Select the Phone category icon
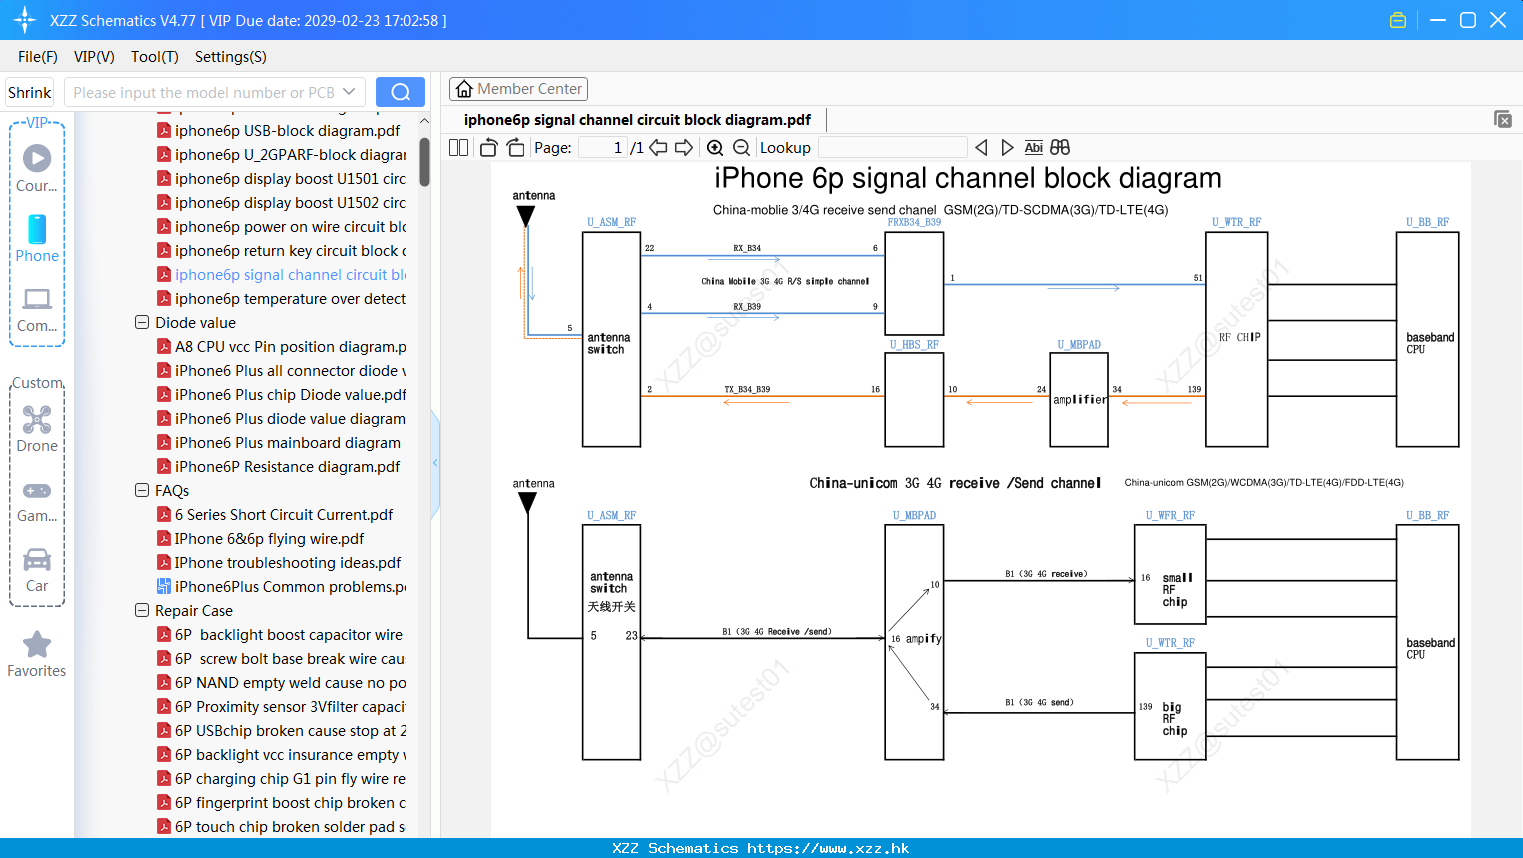This screenshot has height=858, width=1523. pyautogui.click(x=37, y=238)
